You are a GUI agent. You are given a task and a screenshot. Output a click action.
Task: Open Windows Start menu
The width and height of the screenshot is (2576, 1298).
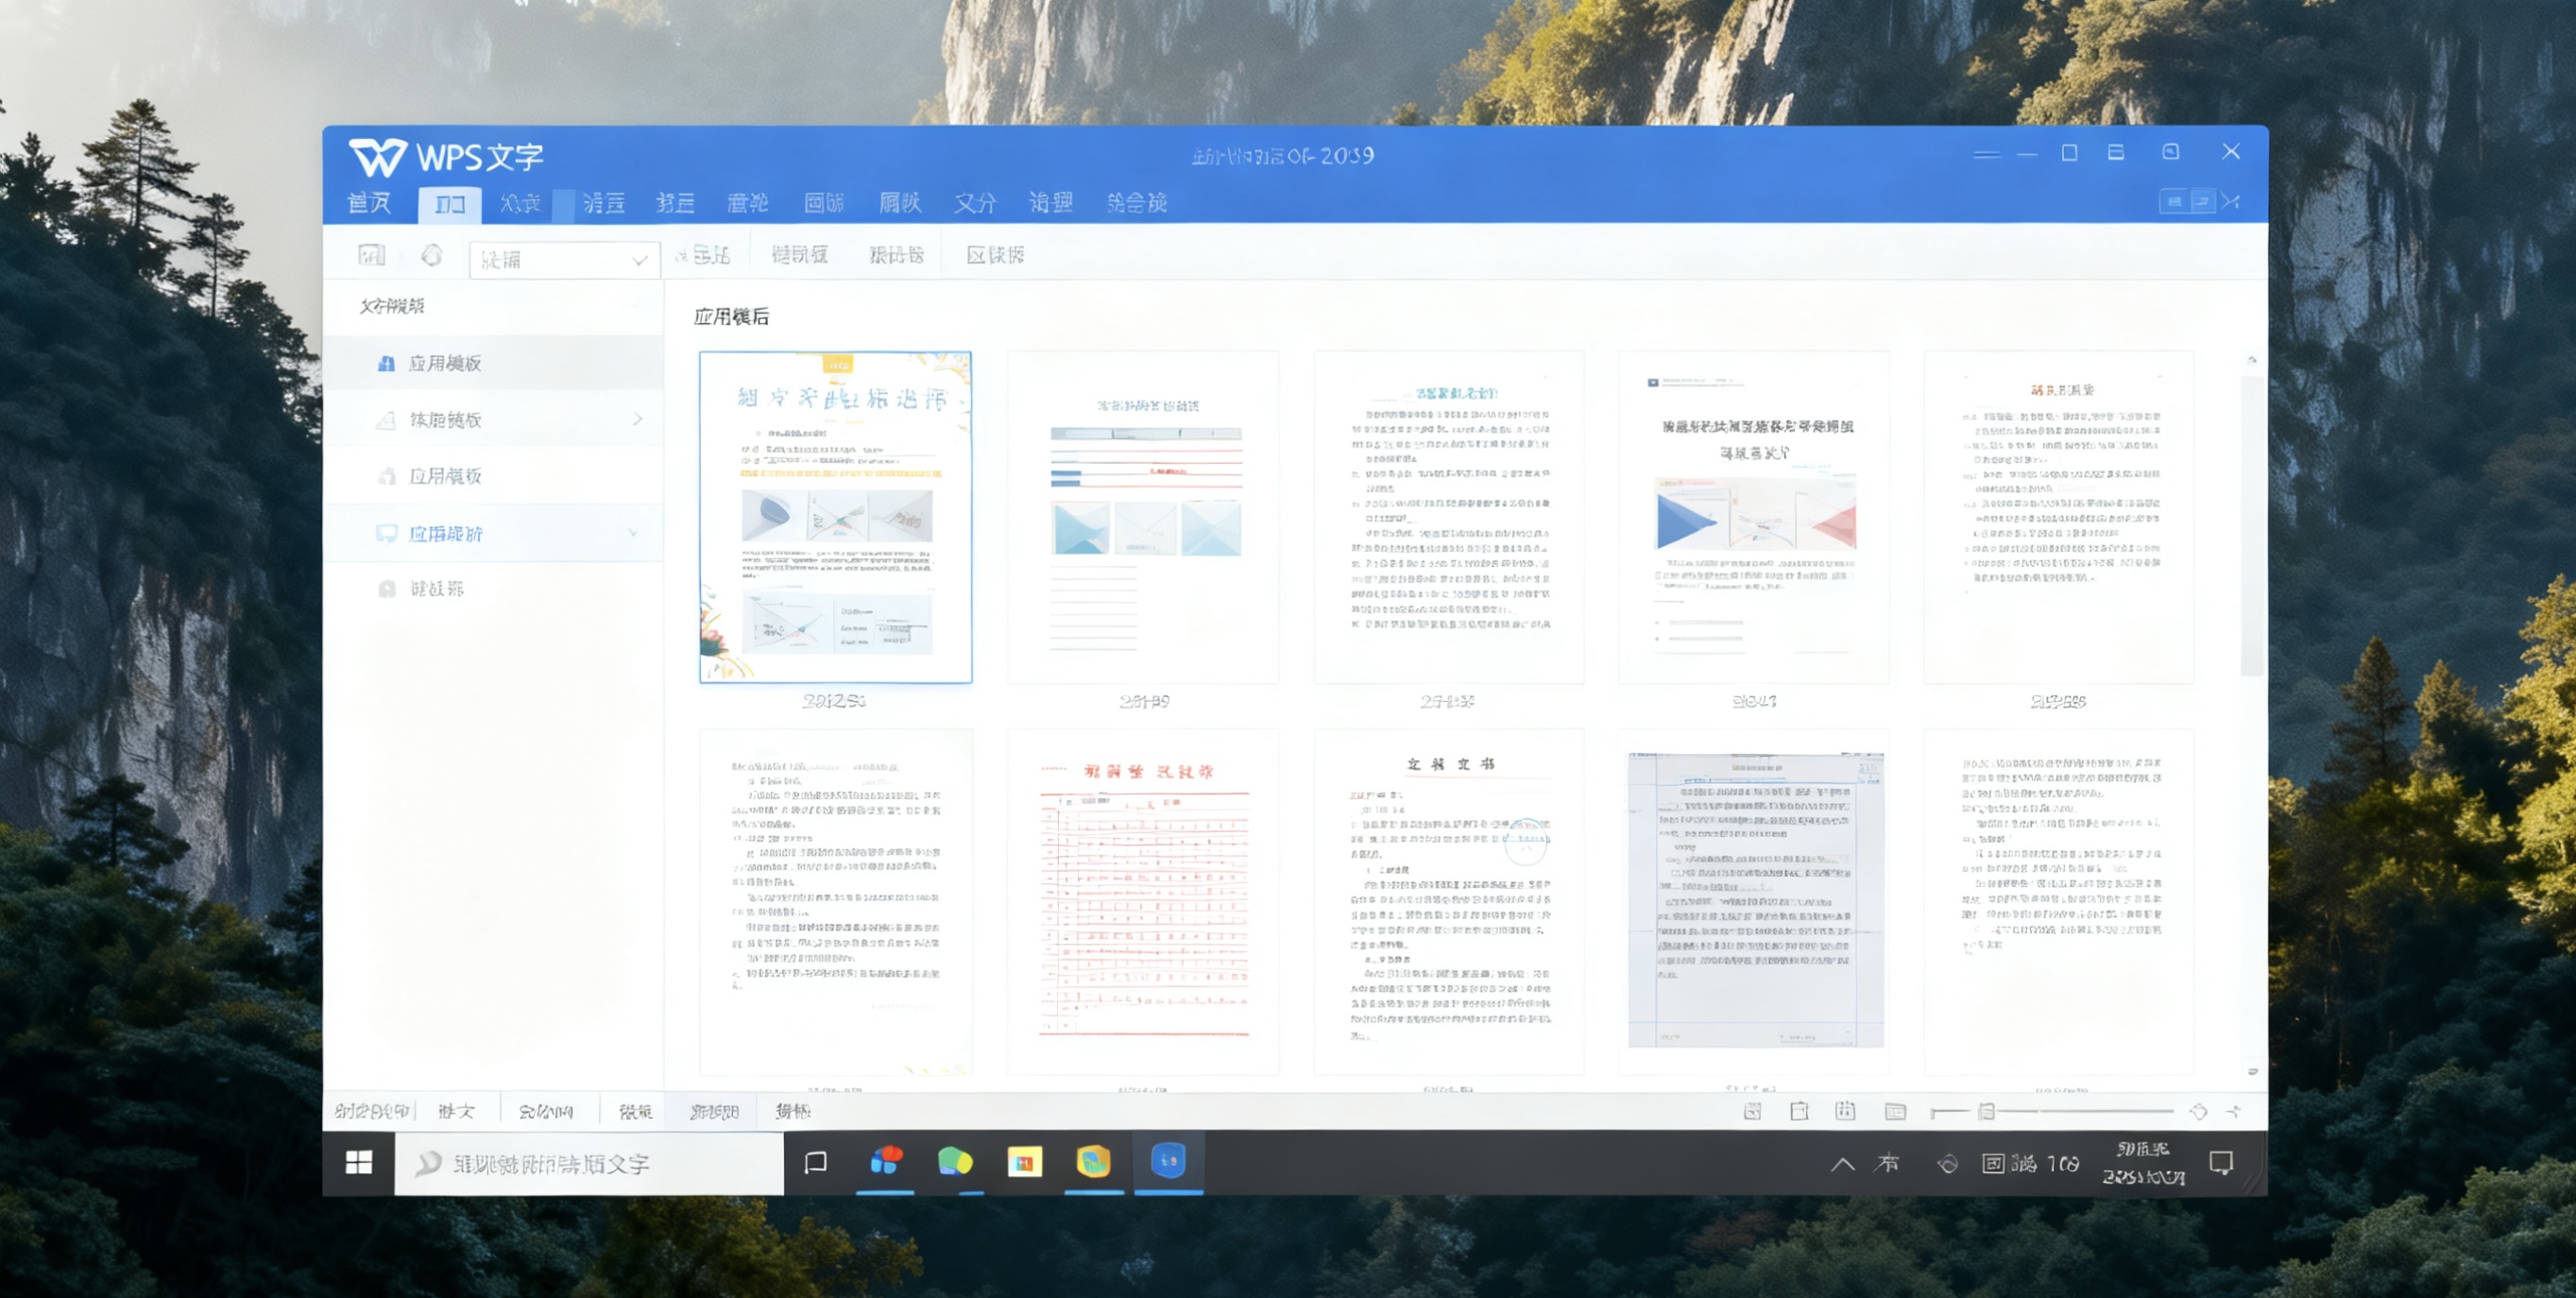tap(359, 1162)
